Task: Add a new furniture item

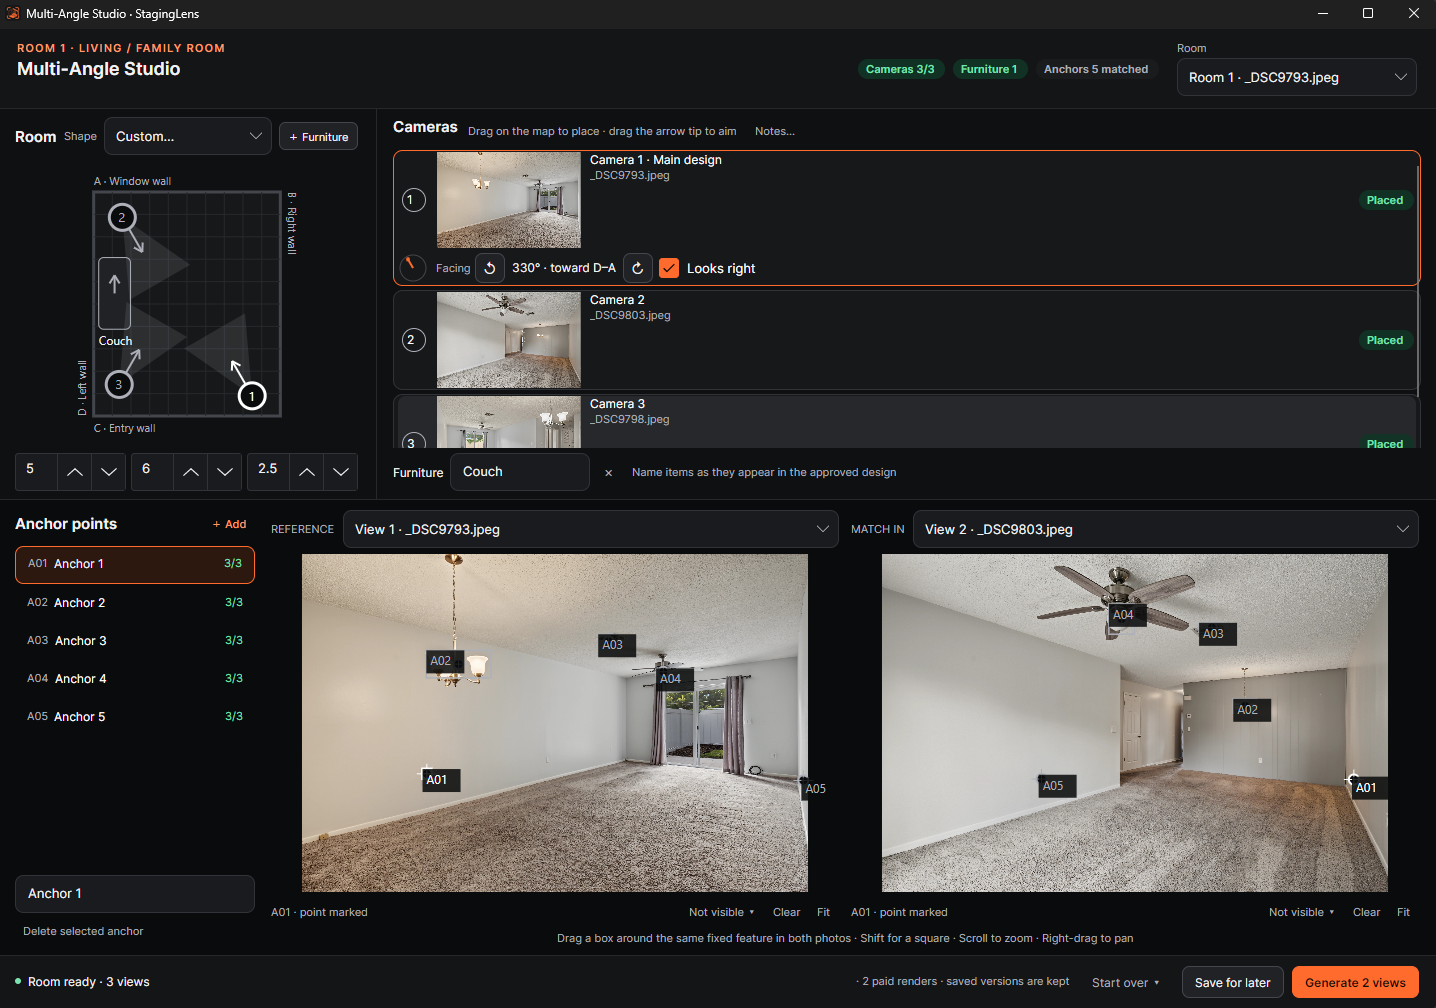Action: click(318, 137)
